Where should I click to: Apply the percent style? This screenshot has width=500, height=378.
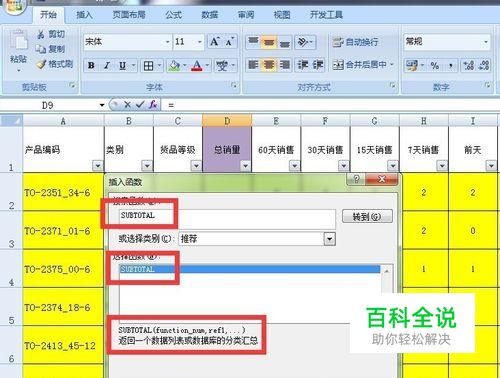coord(434,65)
